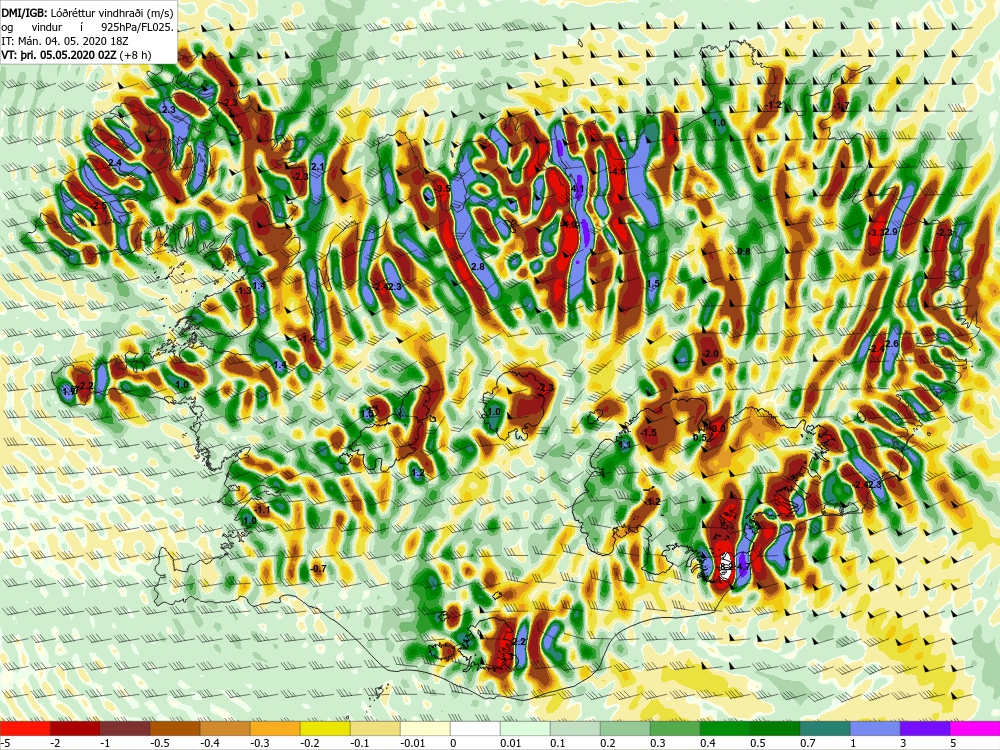The height and width of the screenshot is (750, 1000).
Task: Click the maroon -1 legend swatch
Action: click(x=125, y=728)
